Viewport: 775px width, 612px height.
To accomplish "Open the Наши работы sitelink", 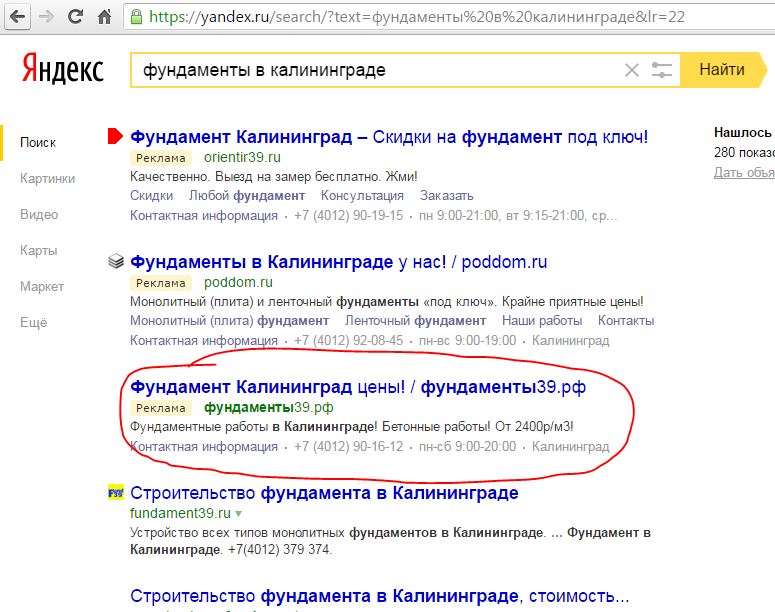I will pos(542,321).
